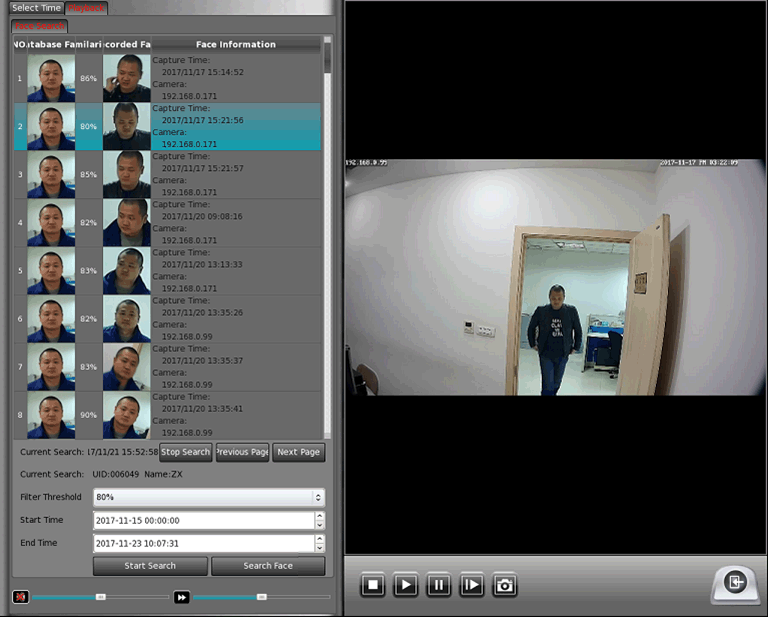Click the Start Time input field
Screen dimensions: 768x617
[x=202, y=521]
